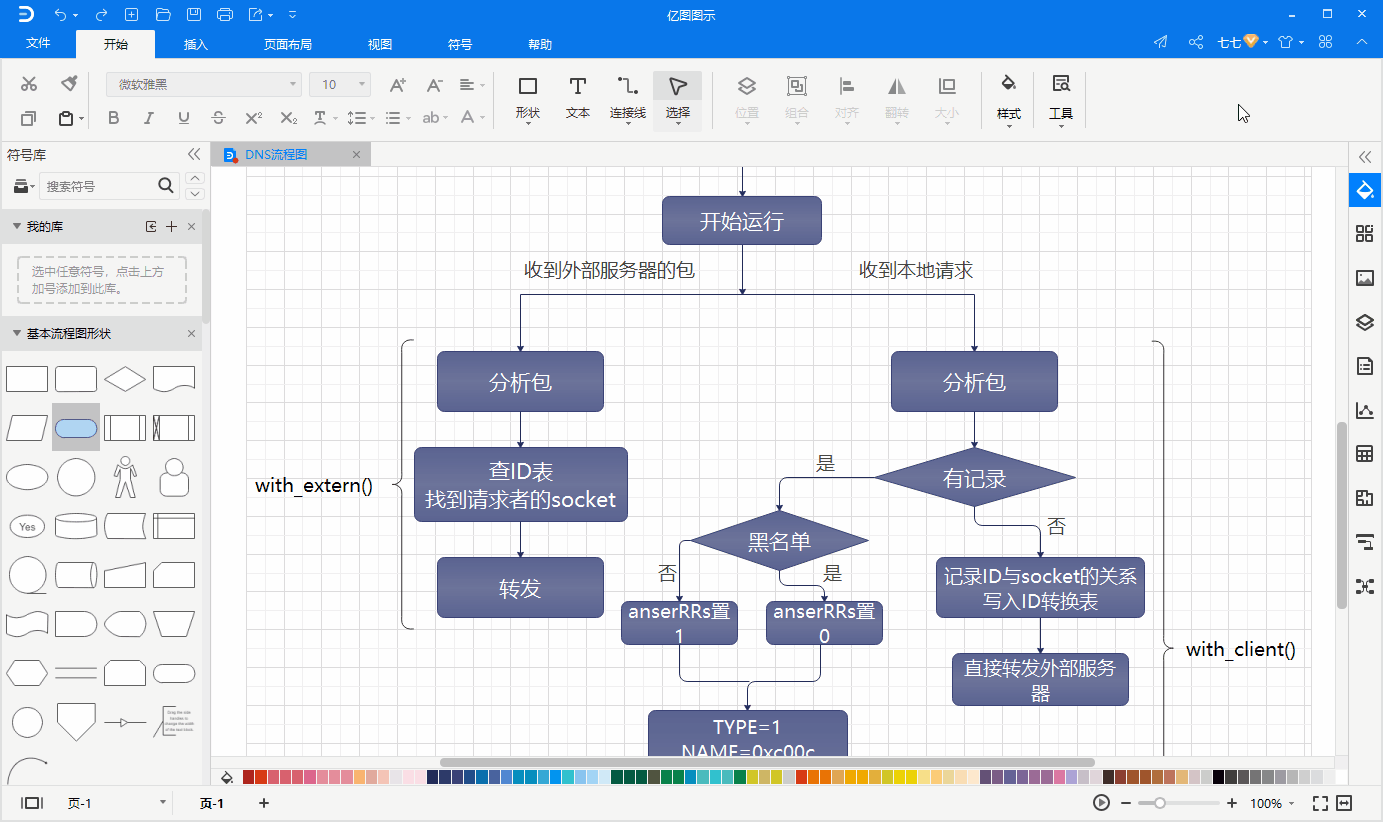Select the person figure shape

click(x=125, y=477)
